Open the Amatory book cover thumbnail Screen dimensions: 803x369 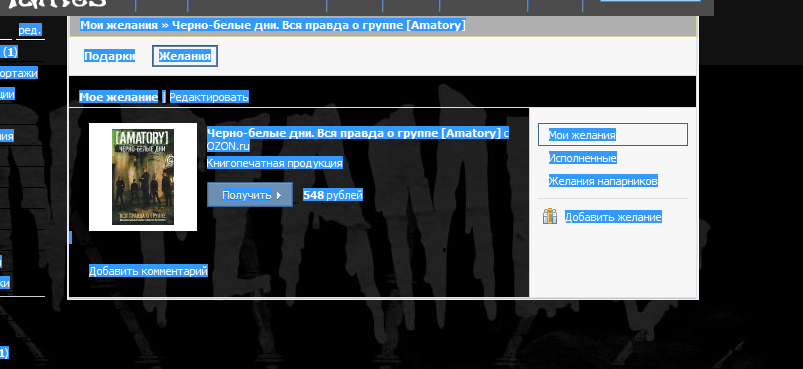click(x=143, y=177)
